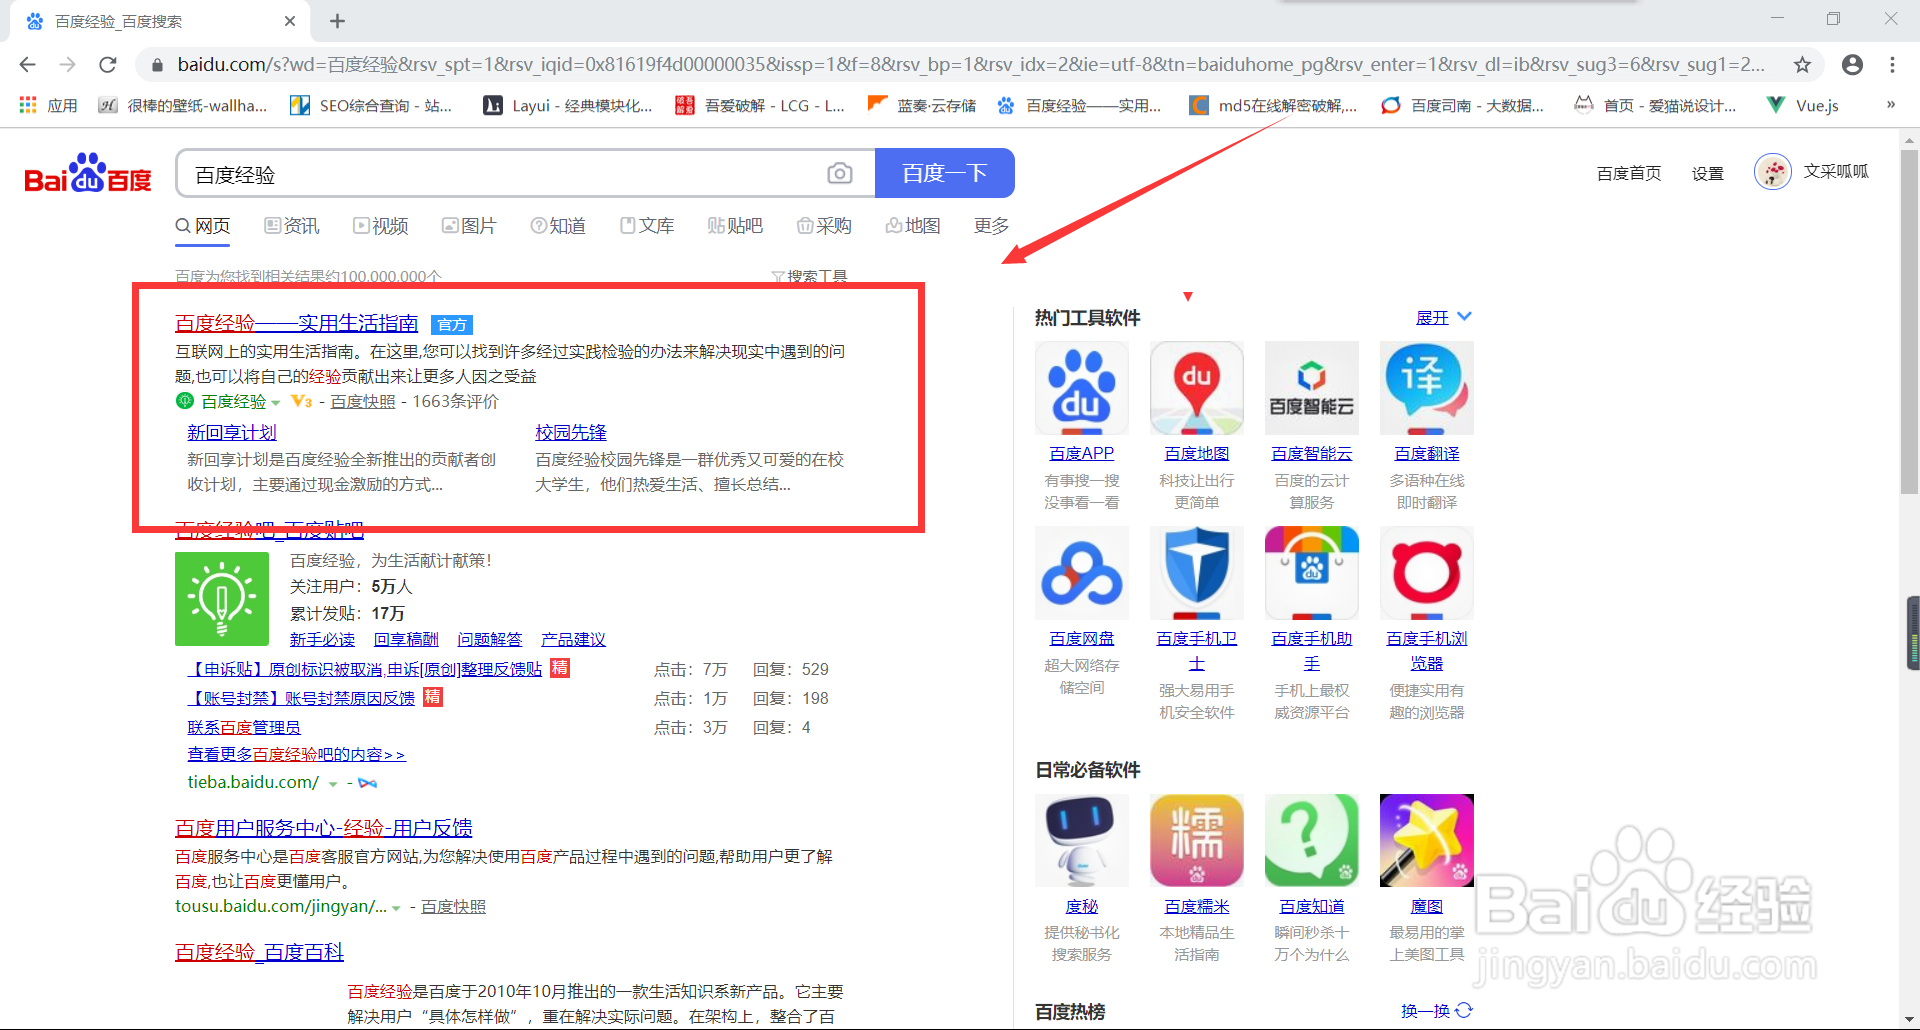Open 百度智能云 app icon
Image resolution: width=1920 pixels, height=1030 pixels.
pyautogui.click(x=1312, y=388)
